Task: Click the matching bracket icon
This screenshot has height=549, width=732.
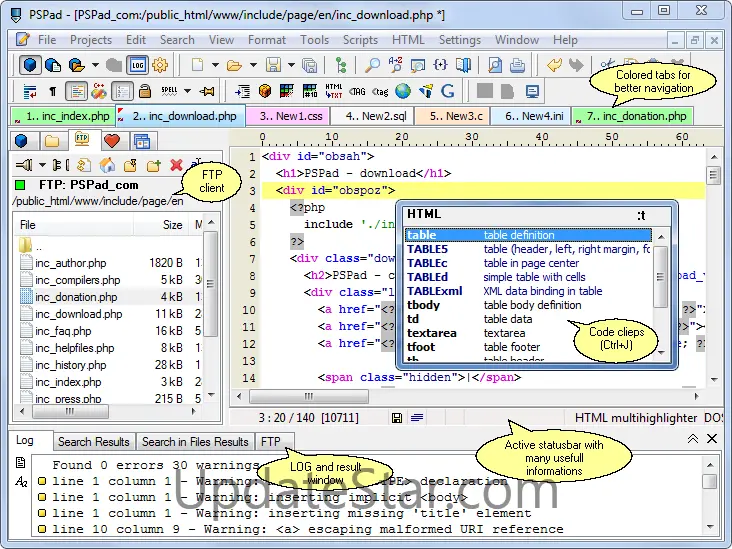Action: [440, 65]
